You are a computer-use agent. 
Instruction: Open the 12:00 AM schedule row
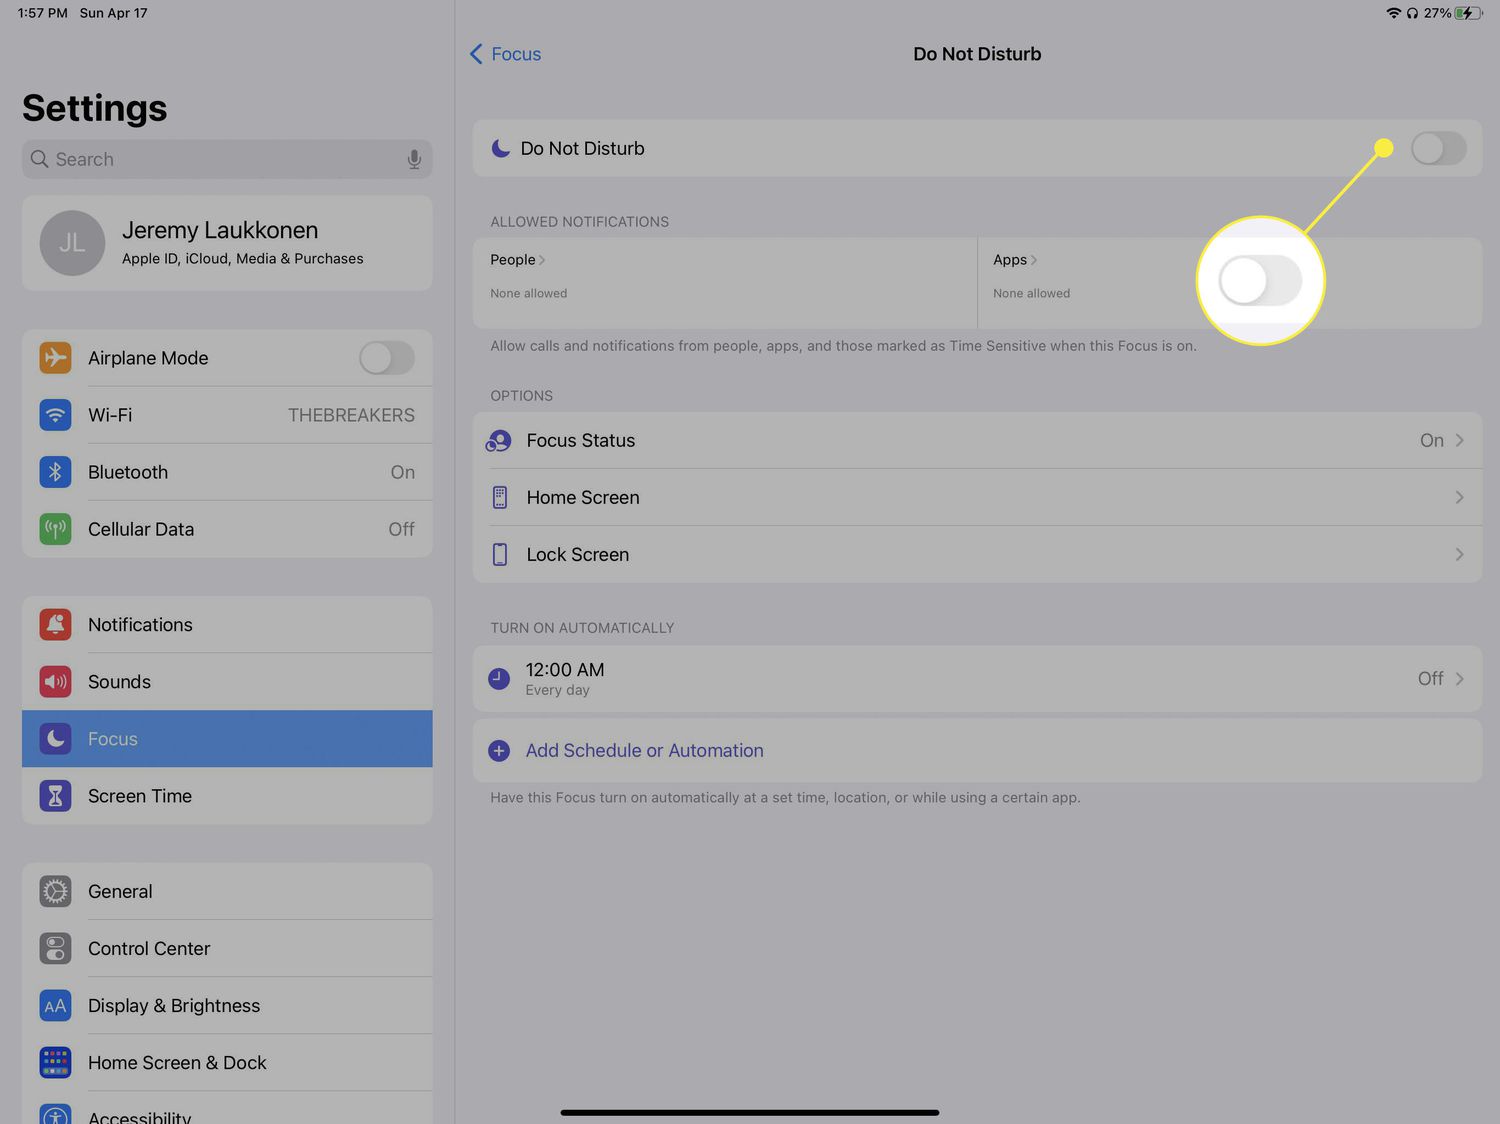pos(976,679)
